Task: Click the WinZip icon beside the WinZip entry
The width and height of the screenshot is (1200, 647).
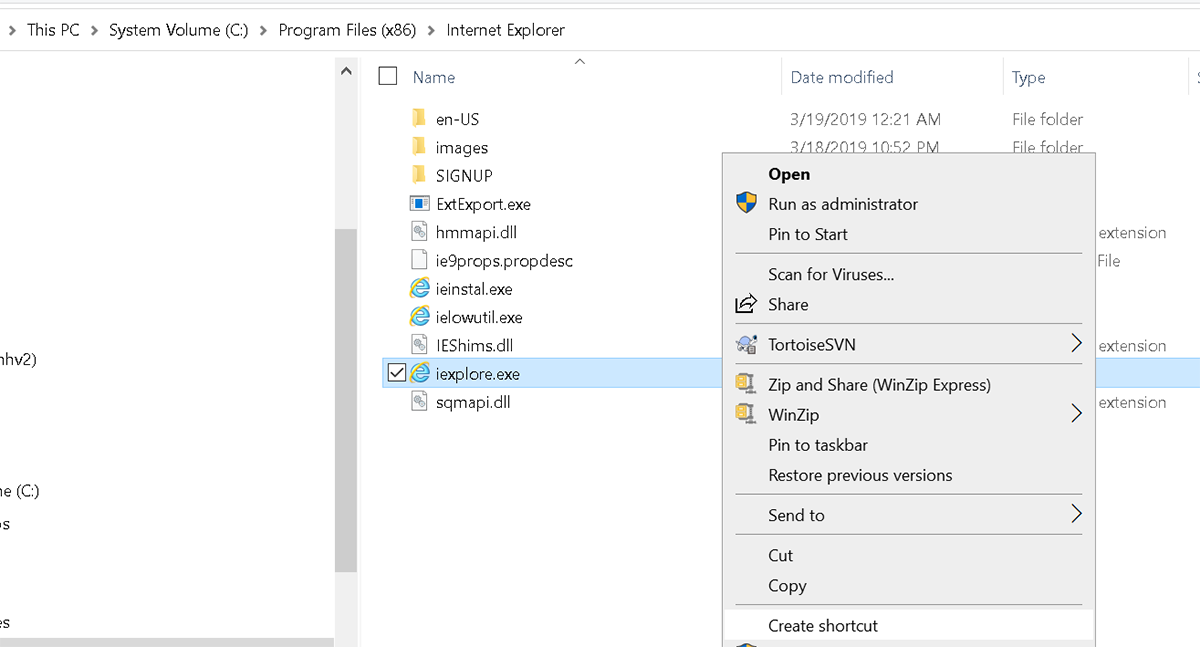Action: click(745, 414)
